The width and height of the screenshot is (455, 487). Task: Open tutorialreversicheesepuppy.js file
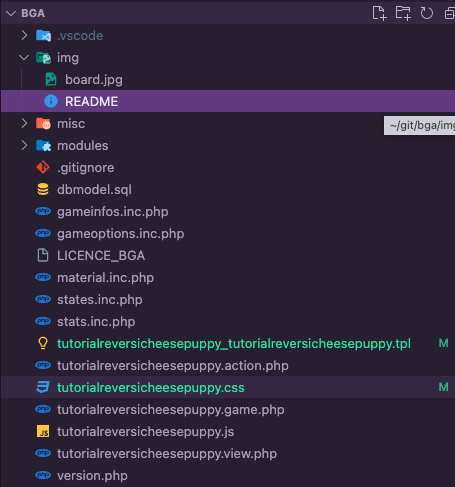(x=146, y=432)
